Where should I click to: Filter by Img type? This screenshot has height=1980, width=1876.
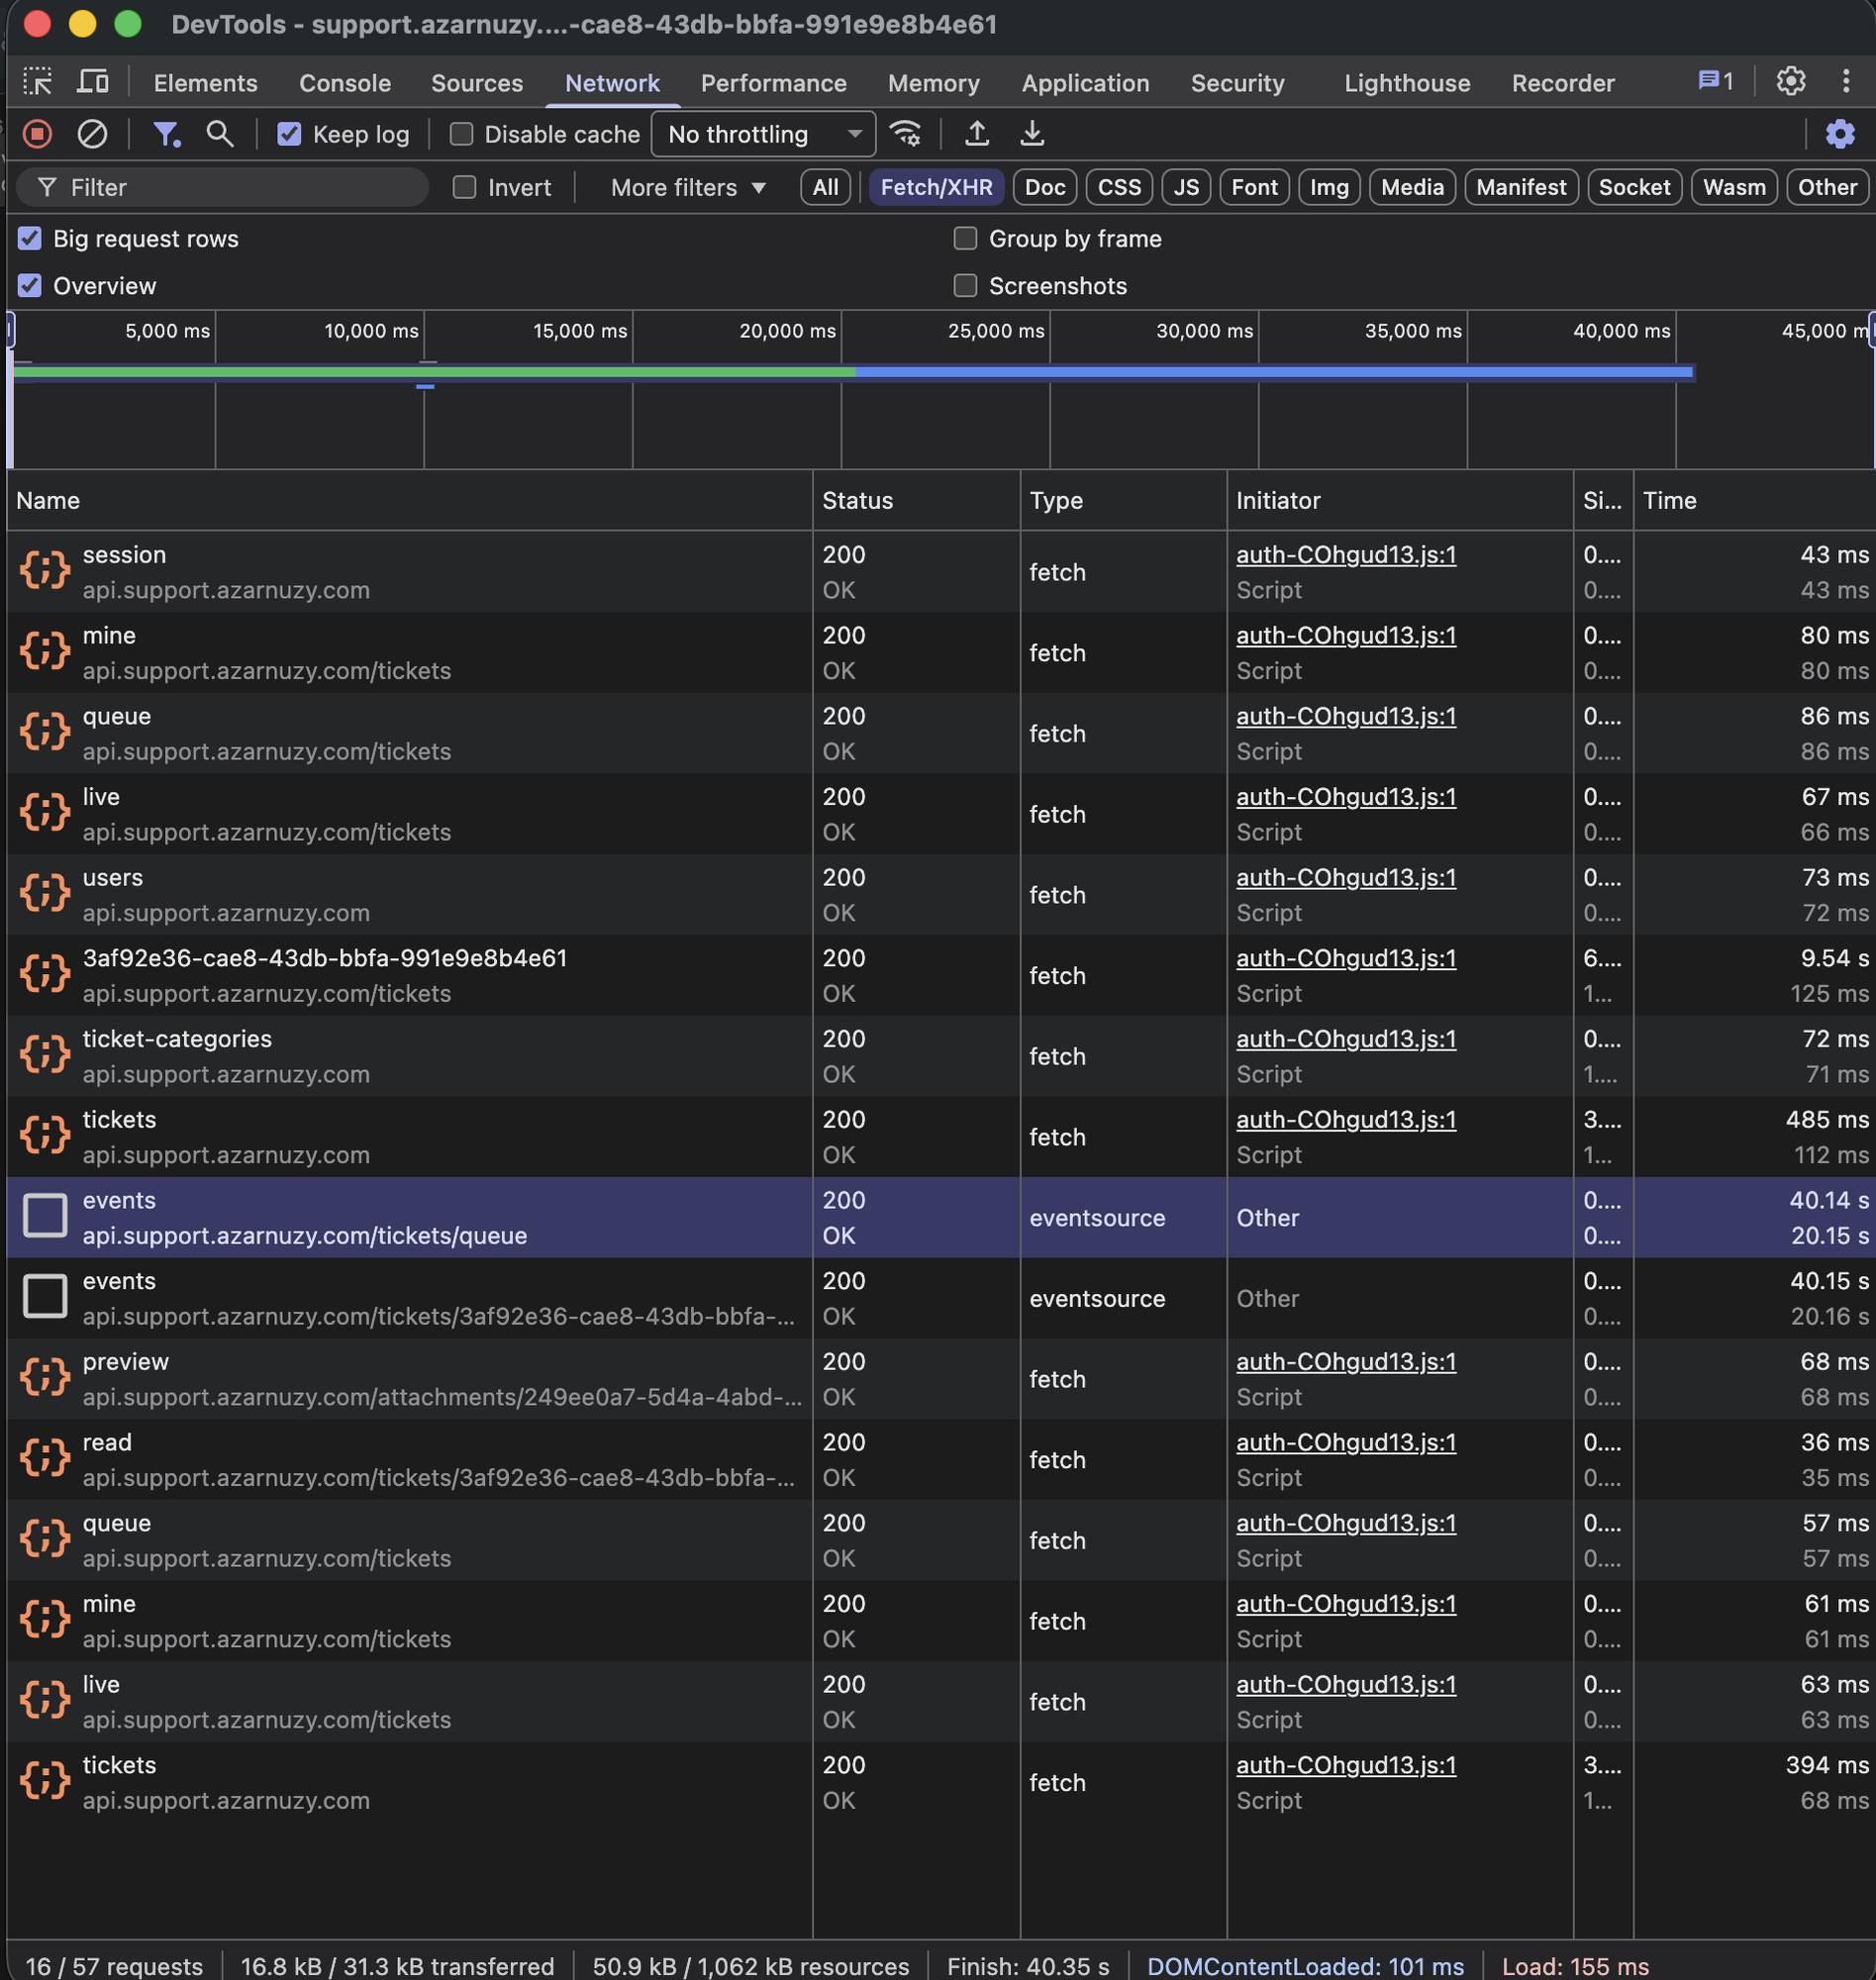click(1329, 187)
